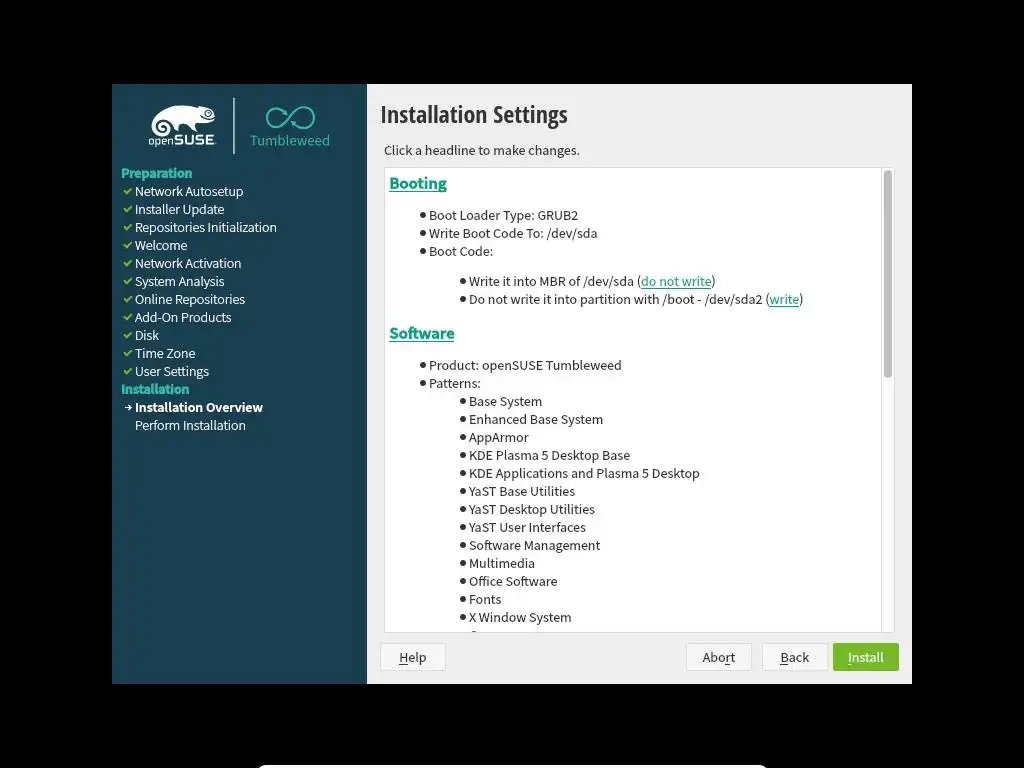
Task: Select Repositories Initialization step
Action: click(x=206, y=227)
